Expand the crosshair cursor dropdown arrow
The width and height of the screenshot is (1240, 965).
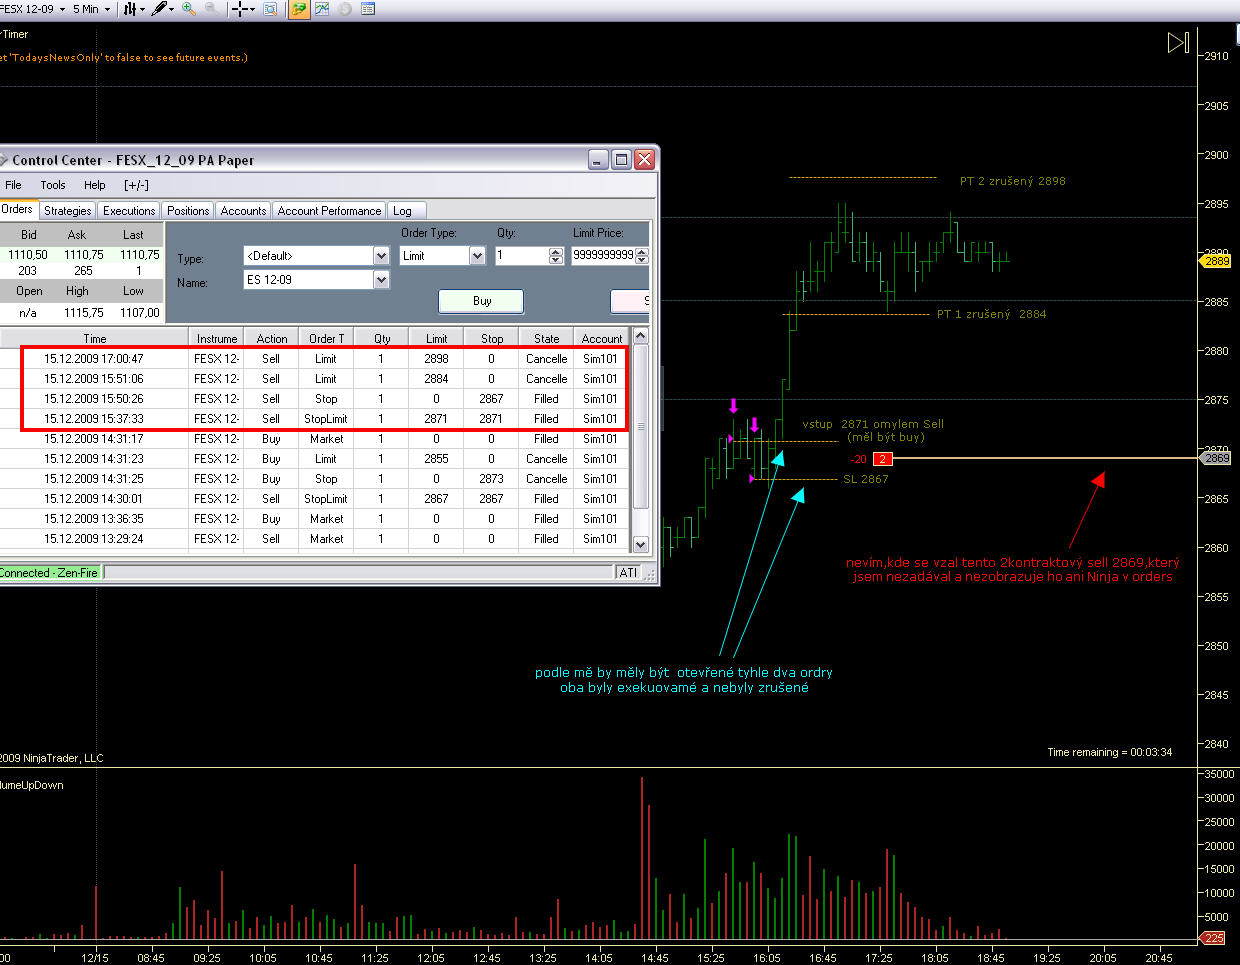pyautogui.click(x=252, y=9)
